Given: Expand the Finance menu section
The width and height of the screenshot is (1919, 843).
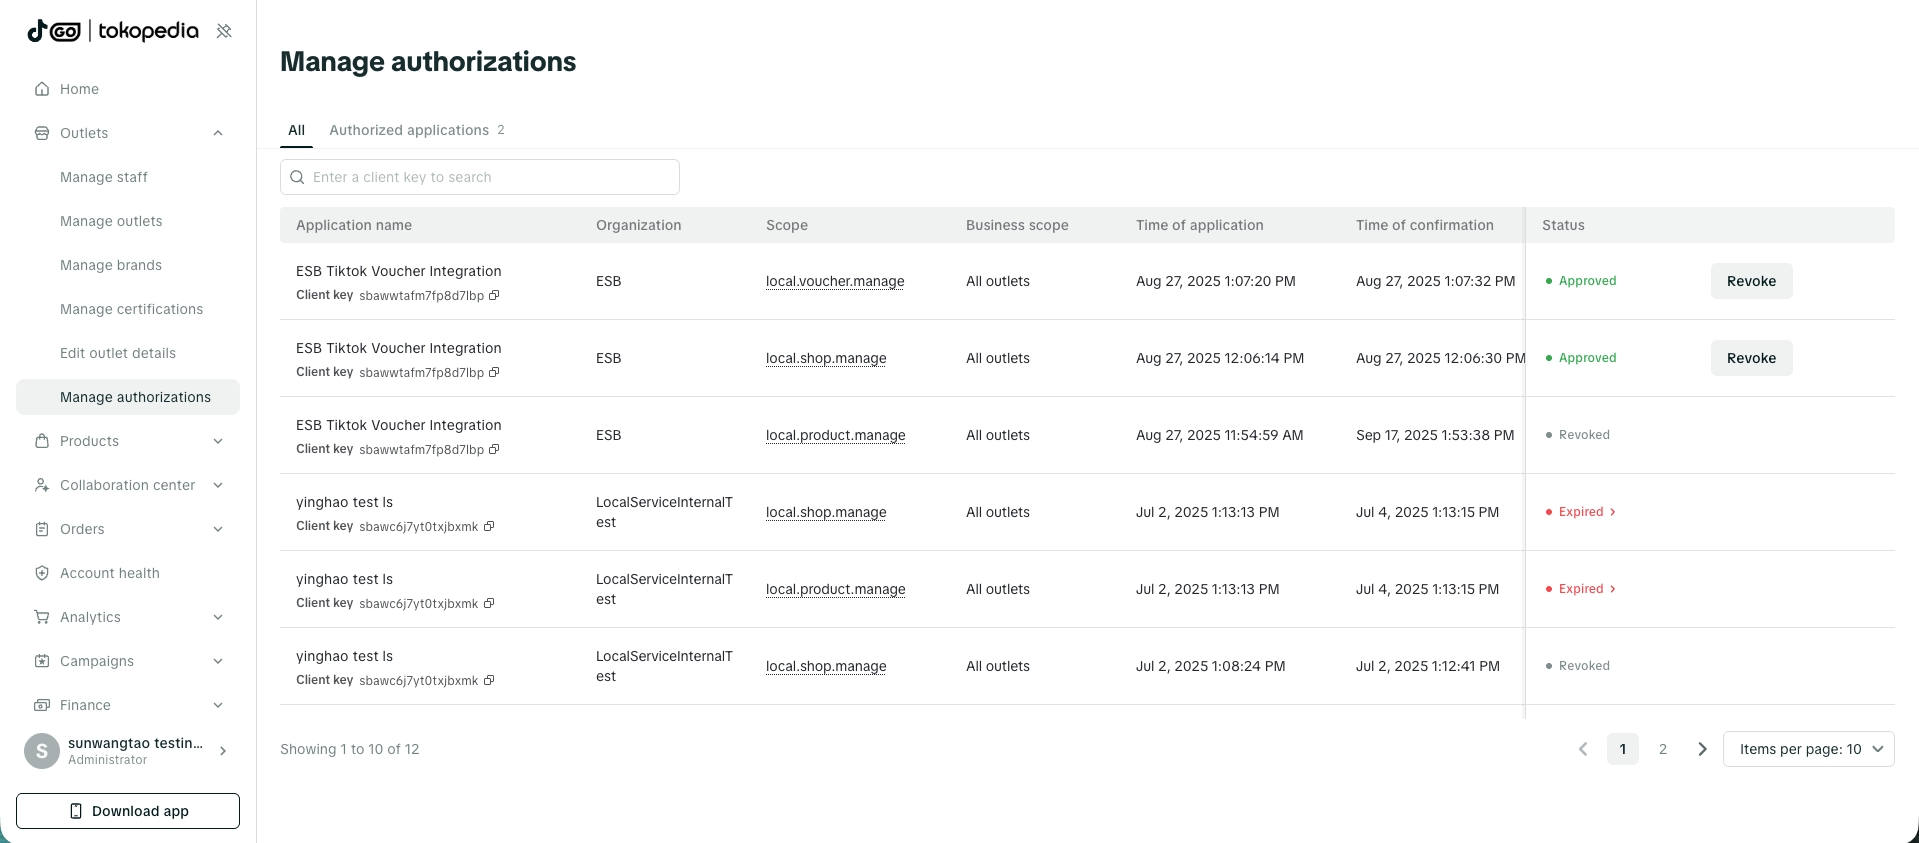Looking at the screenshot, I should 218,705.
